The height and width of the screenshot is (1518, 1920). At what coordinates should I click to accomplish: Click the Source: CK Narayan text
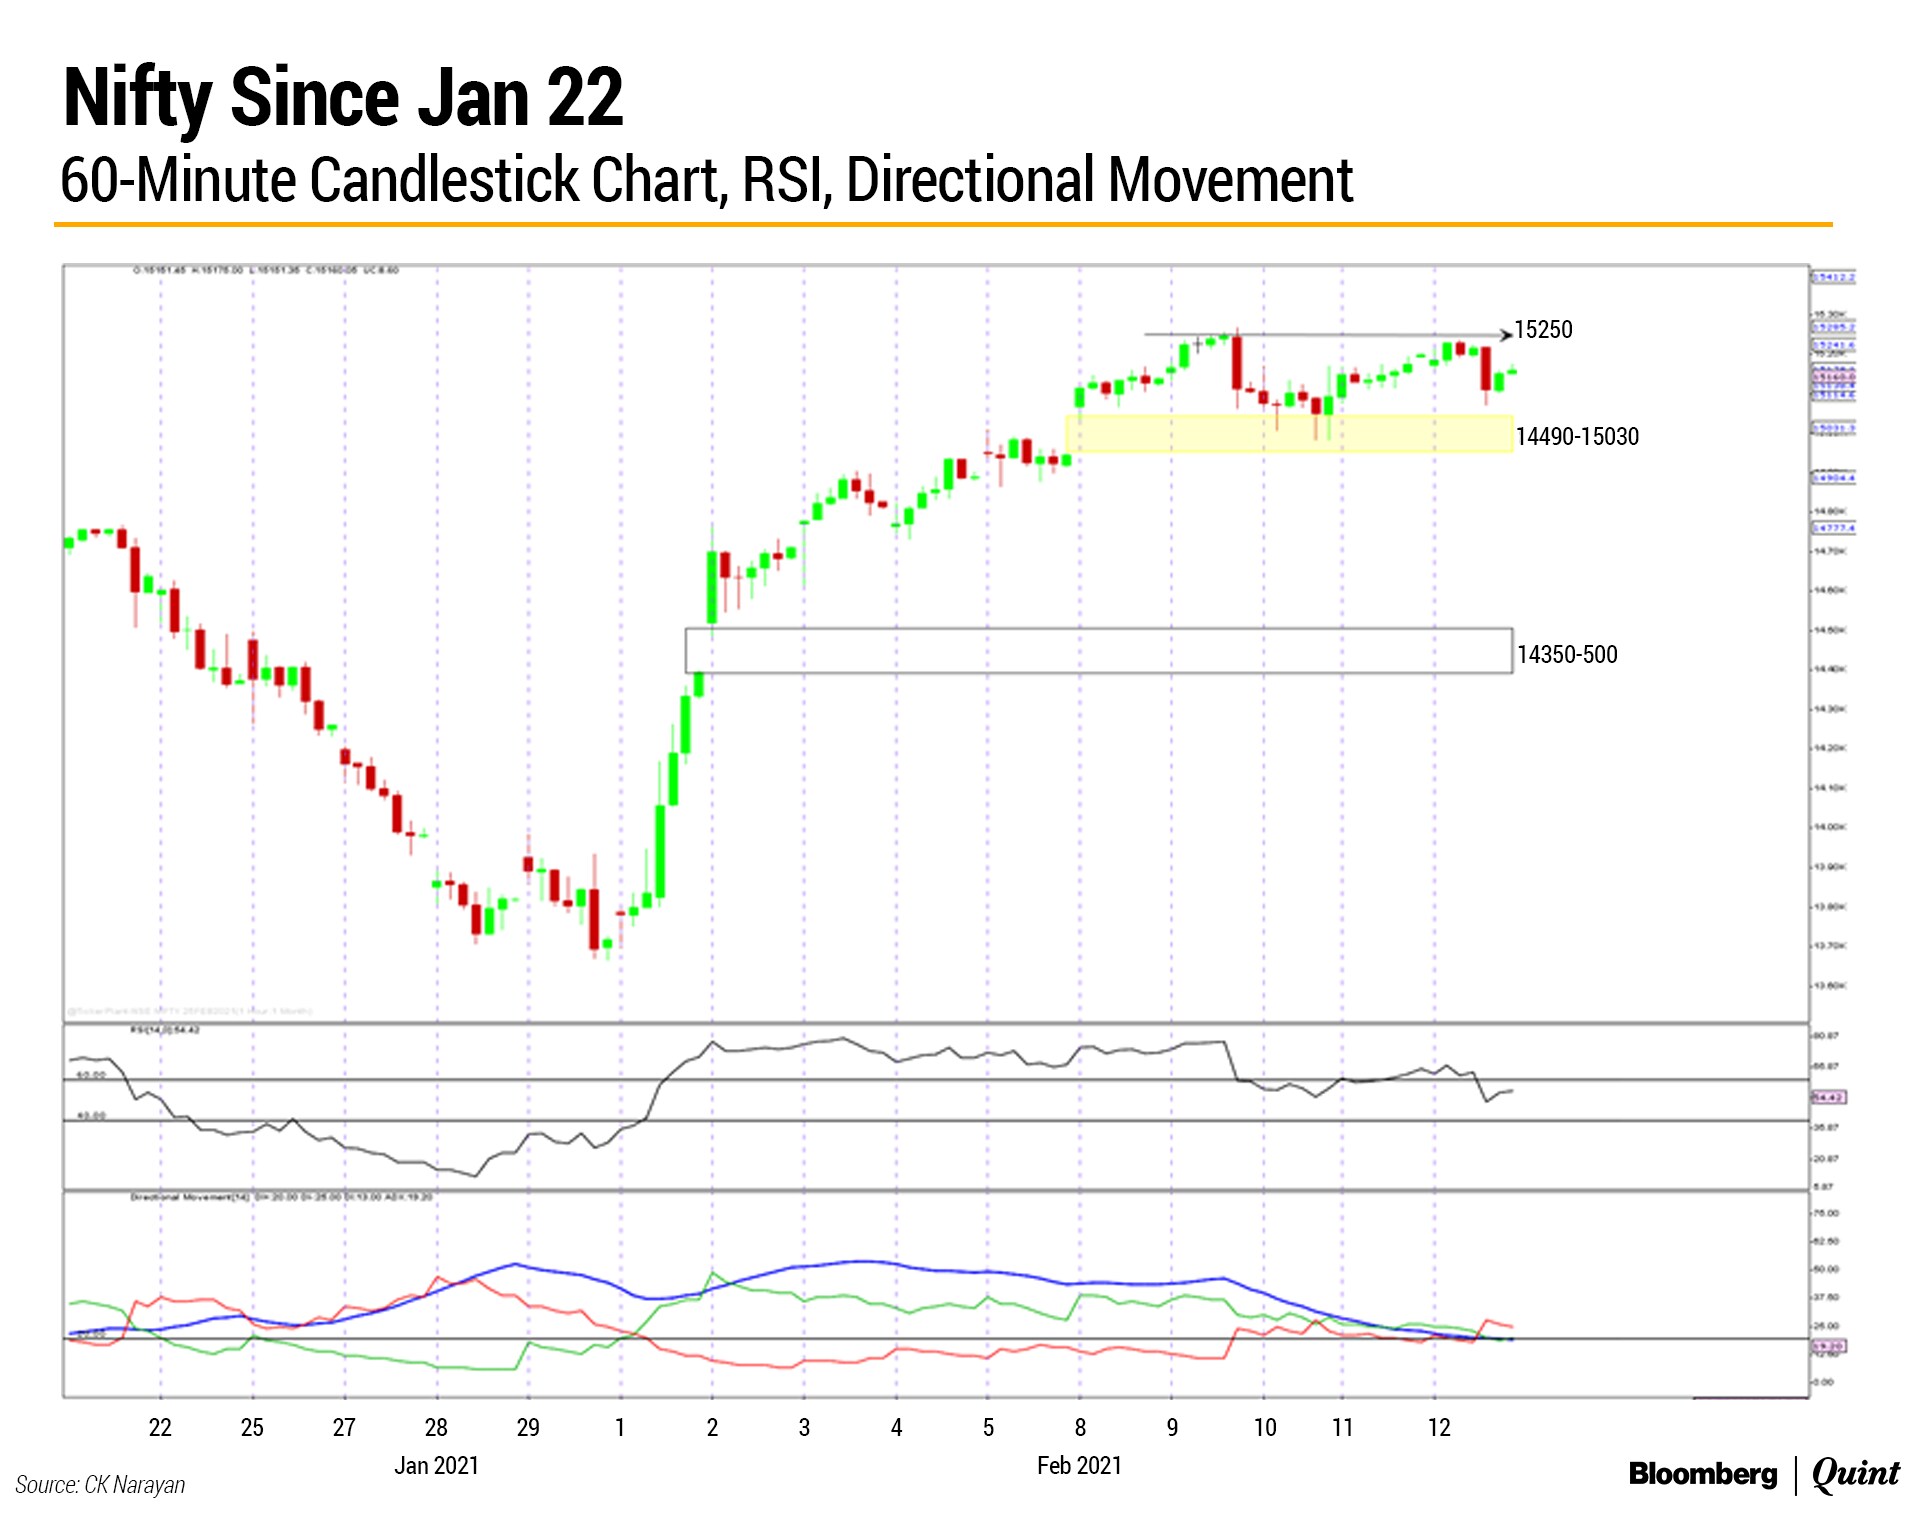pyautogui.click(x=100, y=1484)
